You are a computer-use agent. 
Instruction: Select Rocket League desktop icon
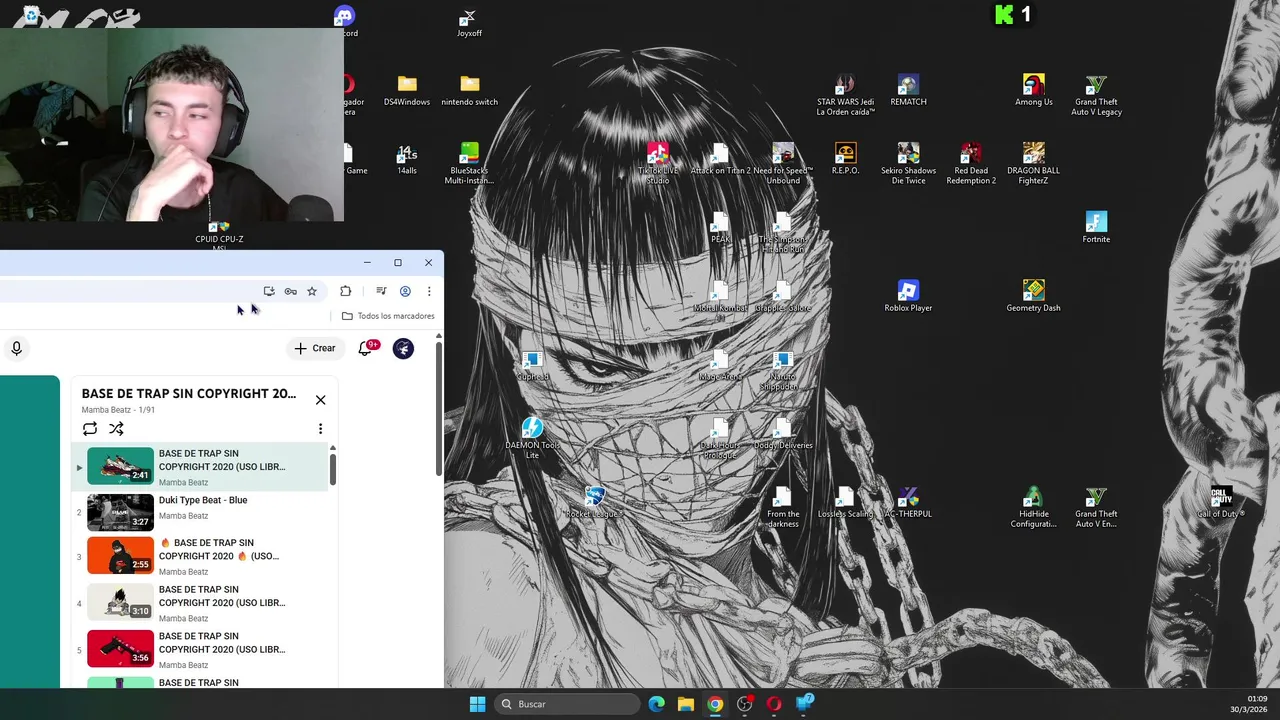coord(594,503)
